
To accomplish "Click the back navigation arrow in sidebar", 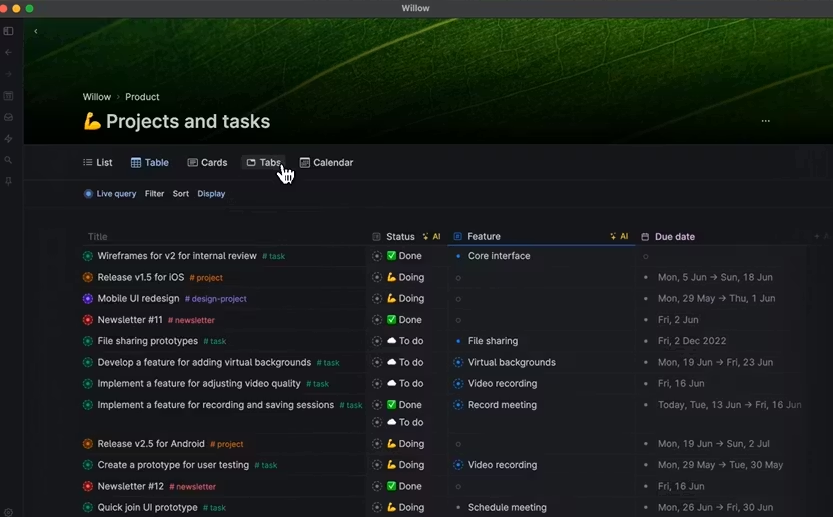I will tap(8, 52).
